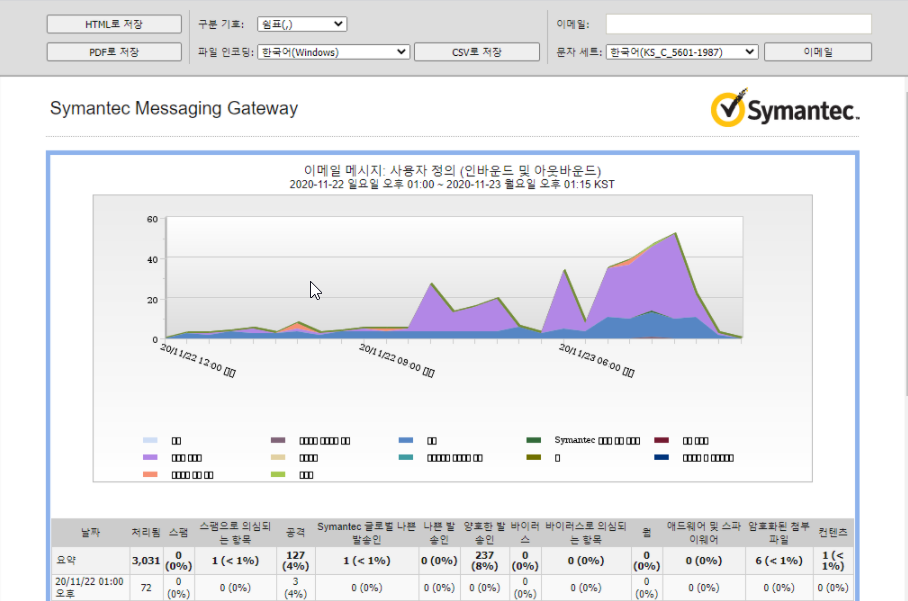Viewport: 908px width, 601px height.
Task: Click the 20/11/22 12:00 x-axis label
Action: [197, 360]
